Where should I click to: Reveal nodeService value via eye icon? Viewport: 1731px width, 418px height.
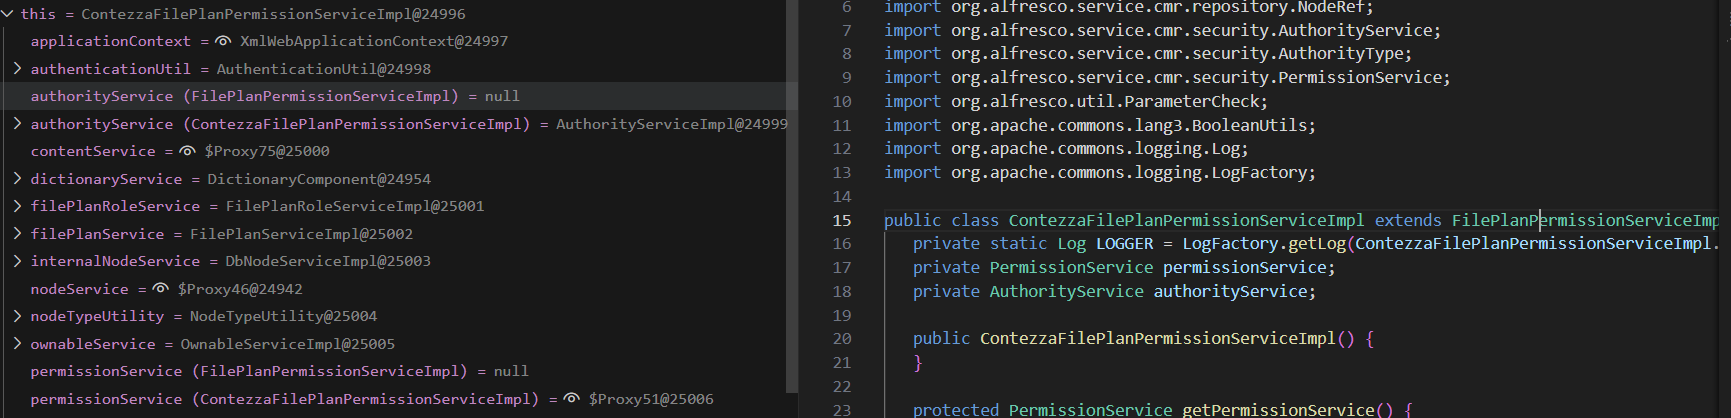[x=160, y=289]
